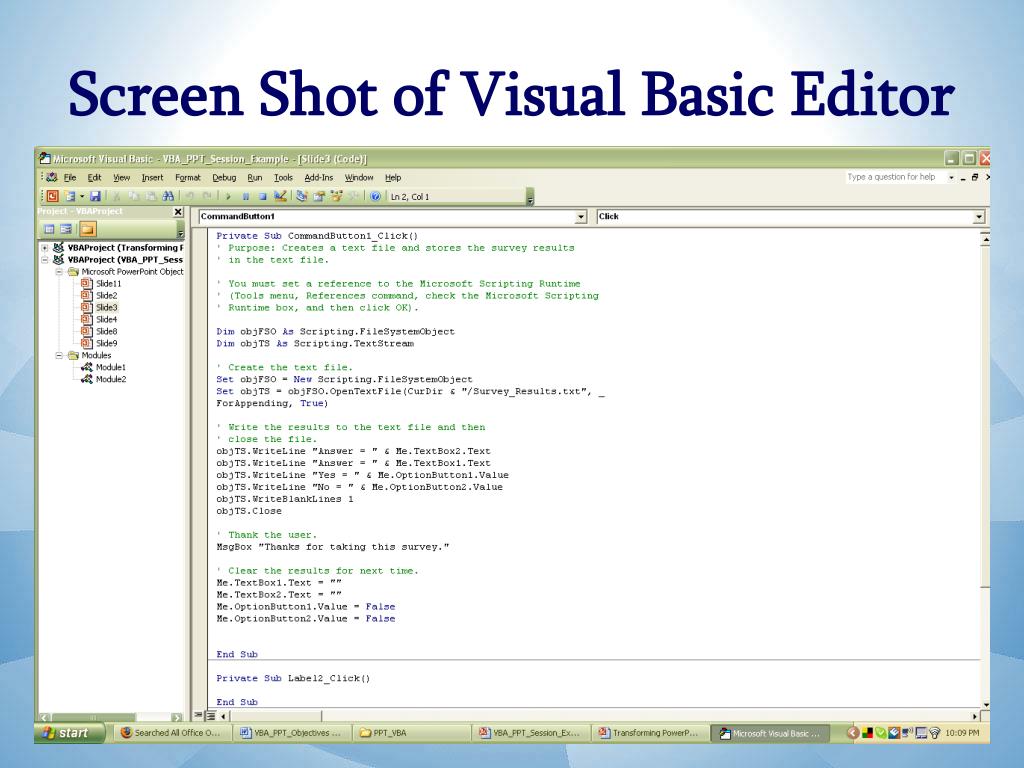Click Toggle Folders icon in Project panel
Image resolution: width=1024 pixels, height=768 pixels.
click(88, 229)
